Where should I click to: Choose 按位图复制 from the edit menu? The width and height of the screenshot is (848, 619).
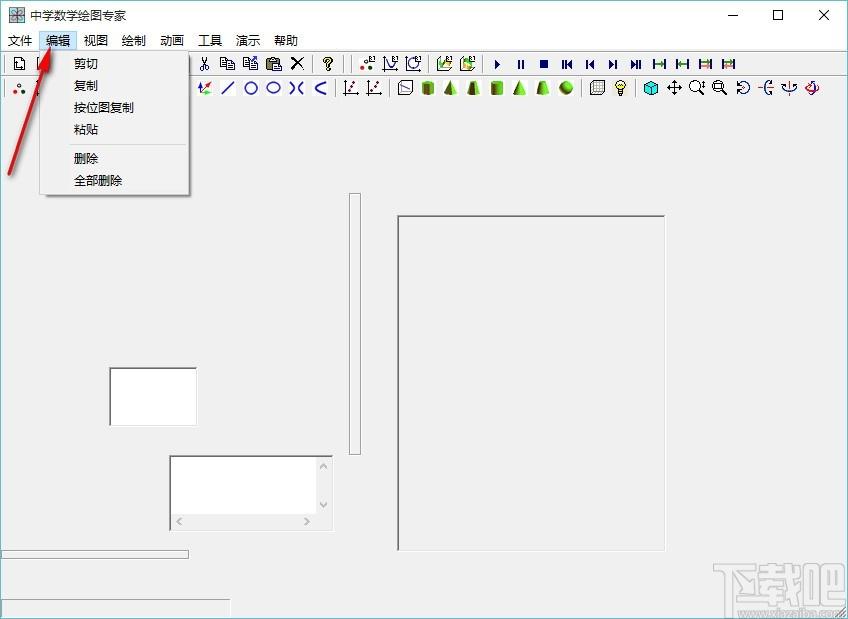tap(104, 108)
